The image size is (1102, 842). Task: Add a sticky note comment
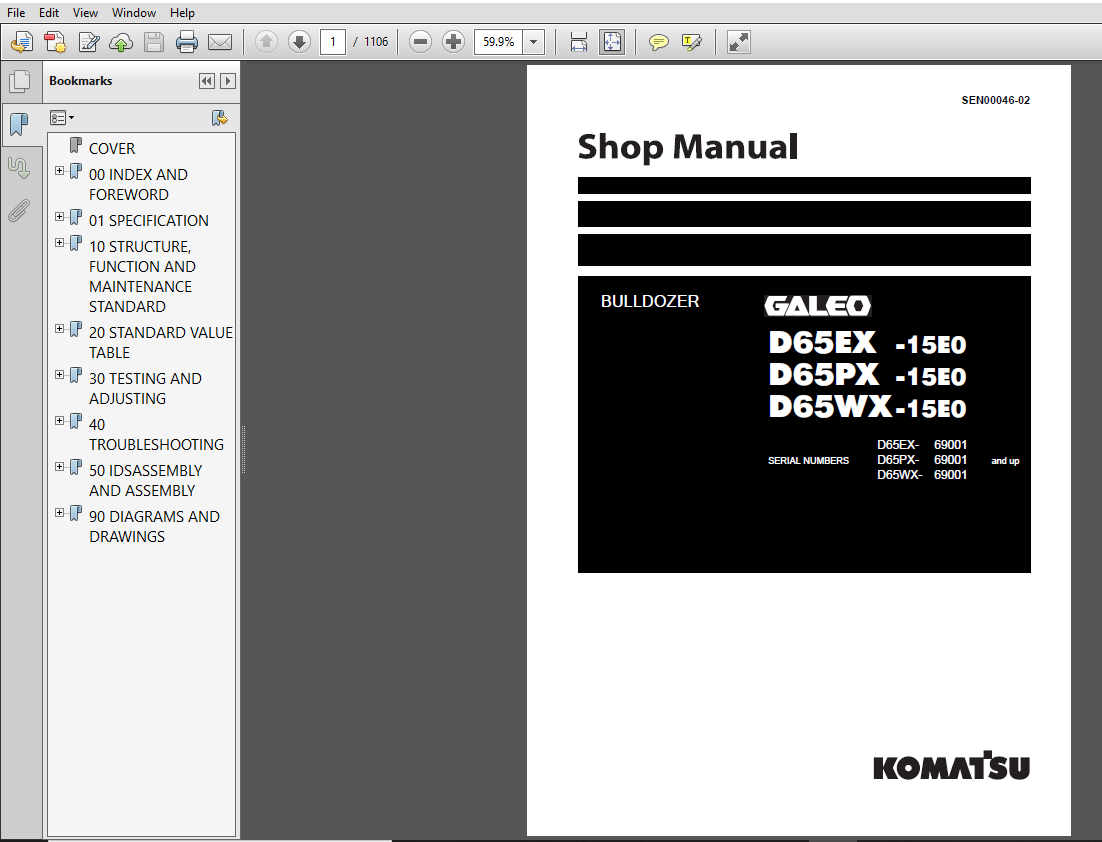pos(659,43)
